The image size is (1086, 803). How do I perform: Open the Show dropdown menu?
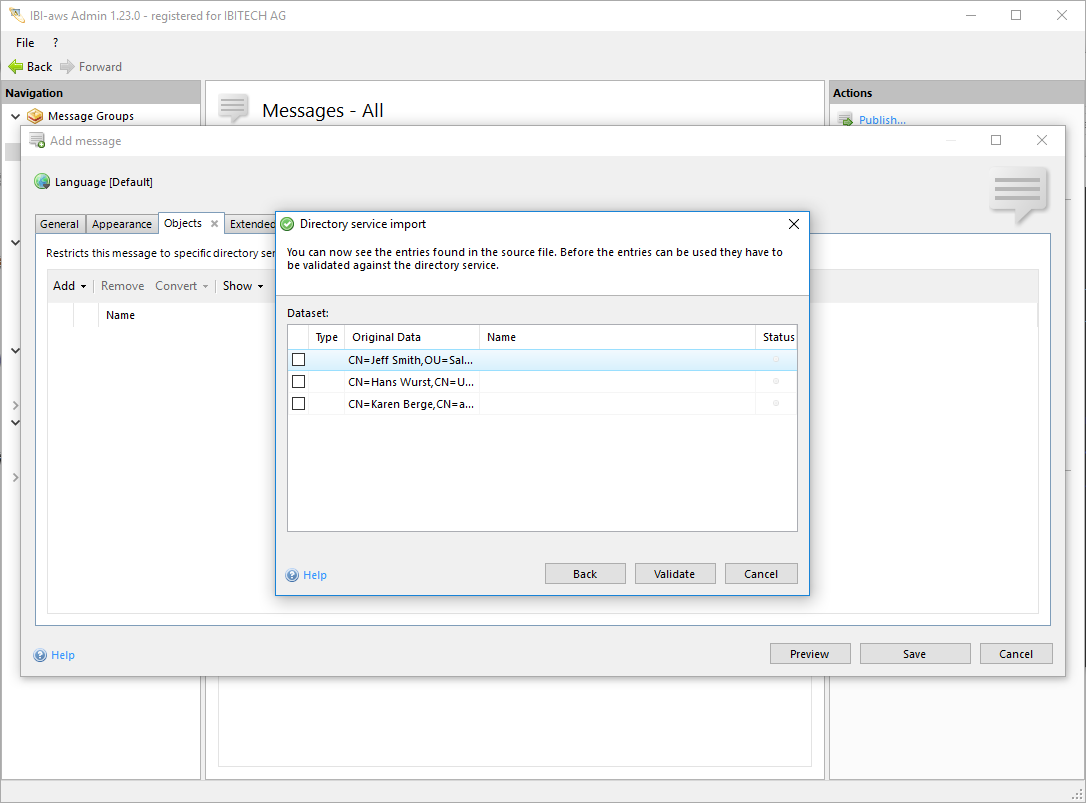[243, 286]
